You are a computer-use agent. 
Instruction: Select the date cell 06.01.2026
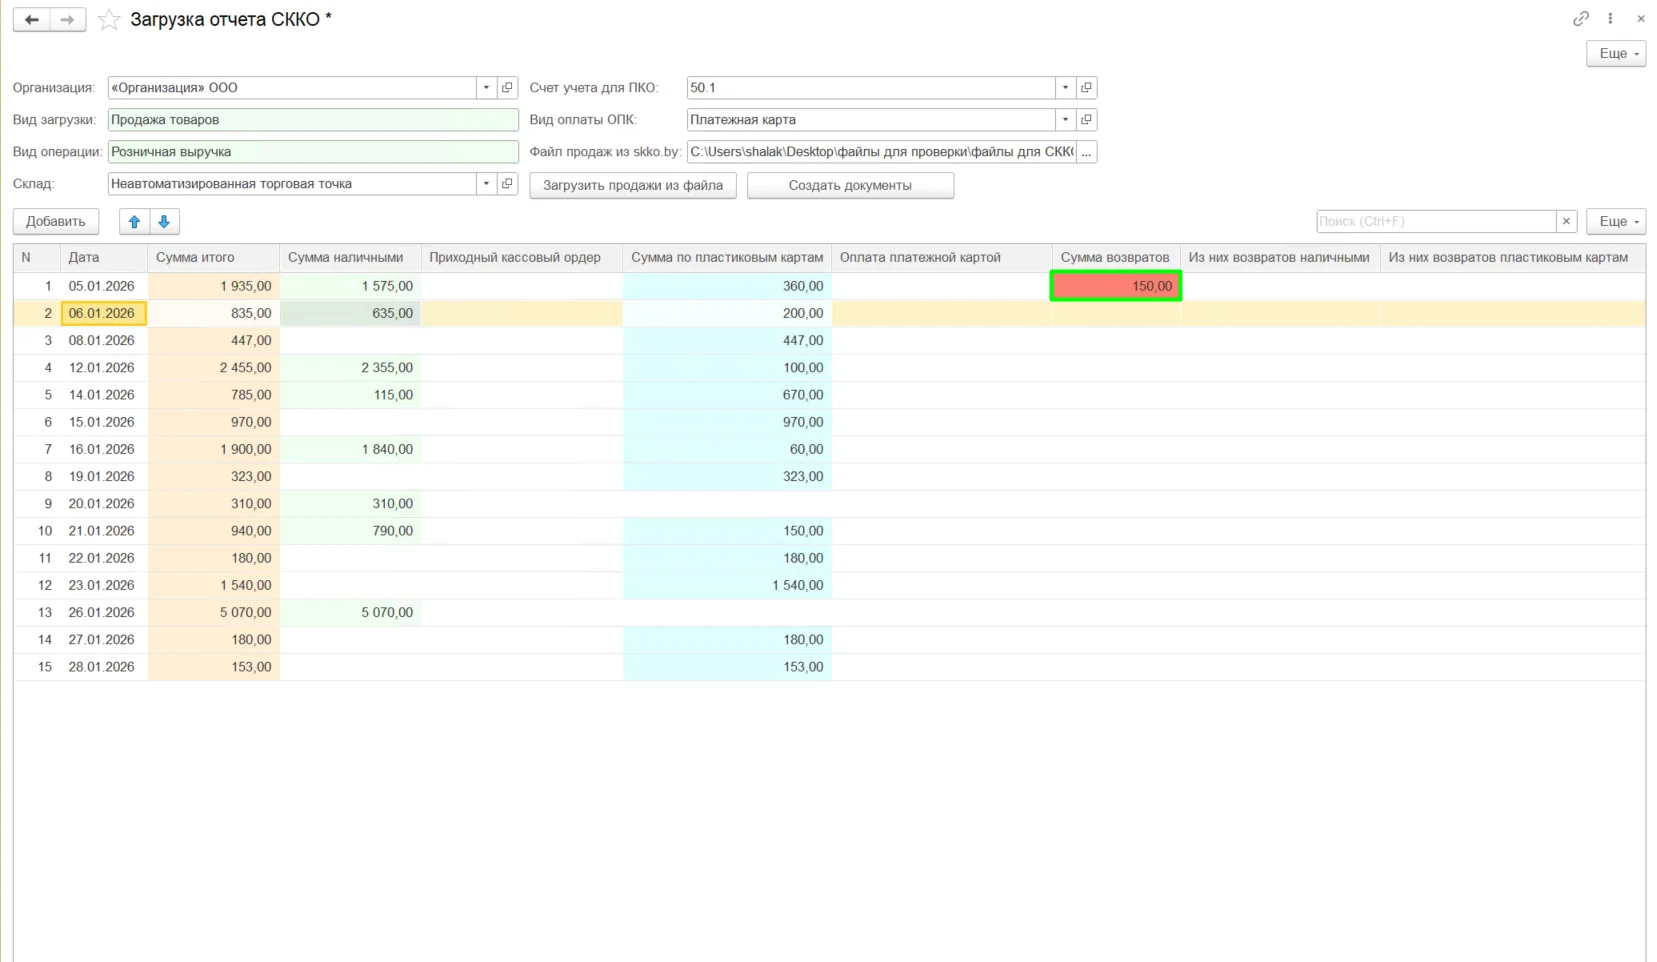(104, 313)
